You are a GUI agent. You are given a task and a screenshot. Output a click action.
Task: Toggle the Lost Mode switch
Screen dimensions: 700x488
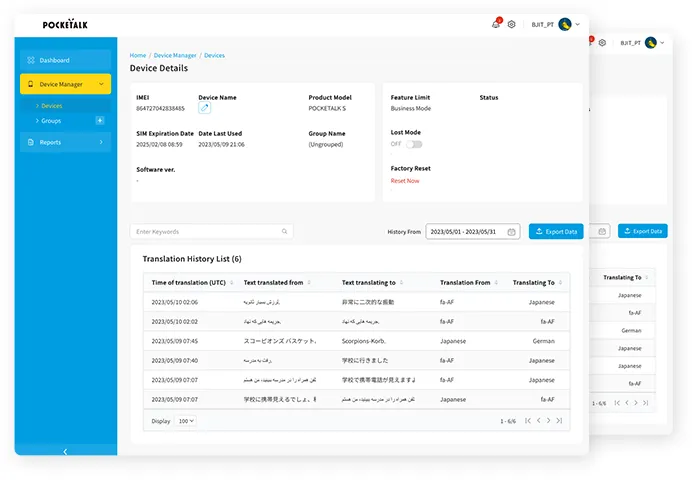click(x=413, y=144)
